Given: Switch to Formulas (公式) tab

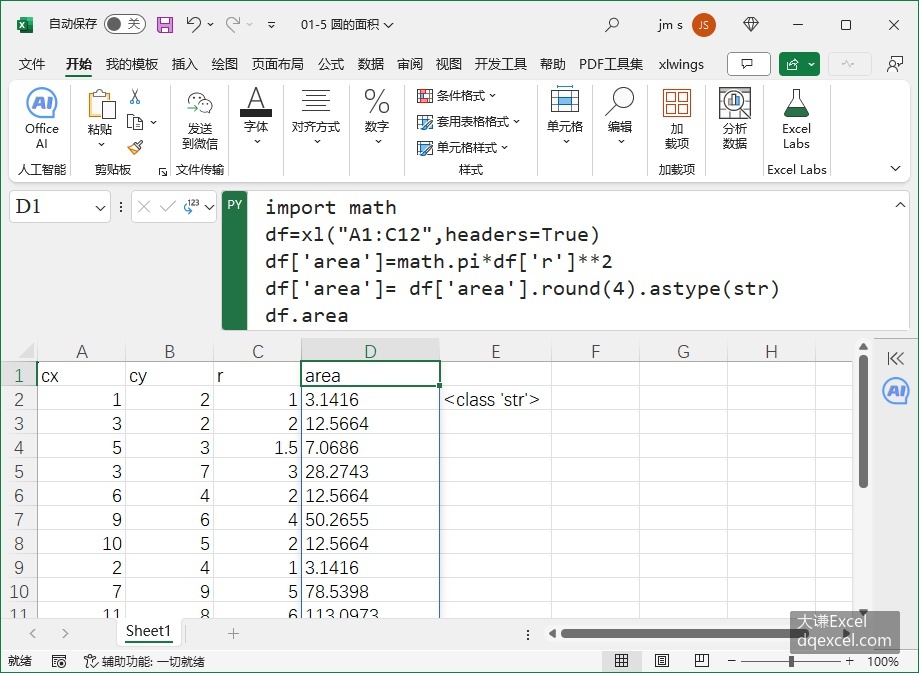Looking at the screenshot, I should [331, 64].
